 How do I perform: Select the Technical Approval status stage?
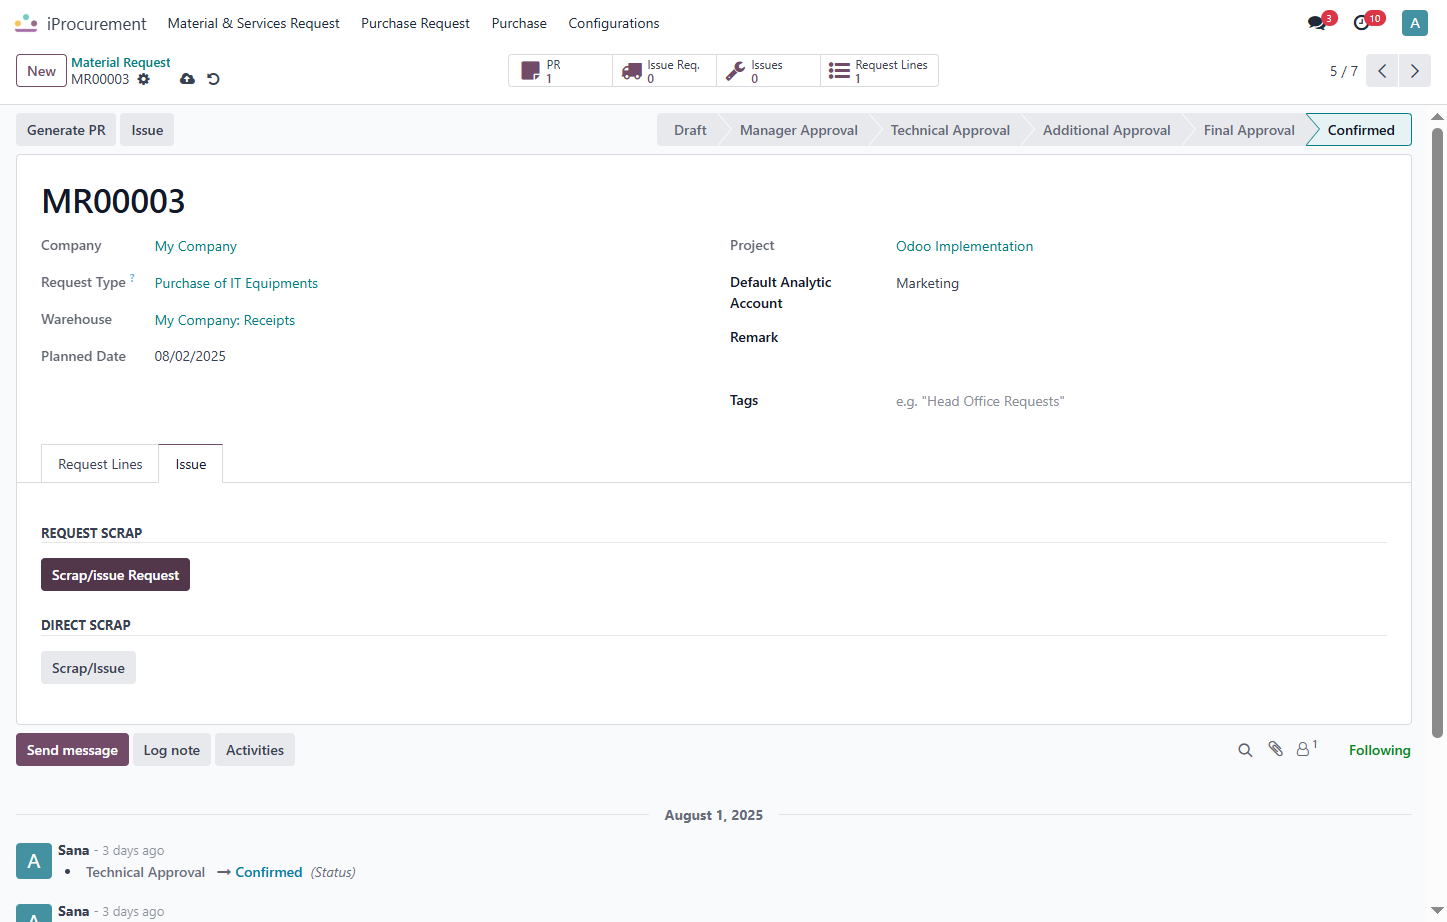(950, 130)
